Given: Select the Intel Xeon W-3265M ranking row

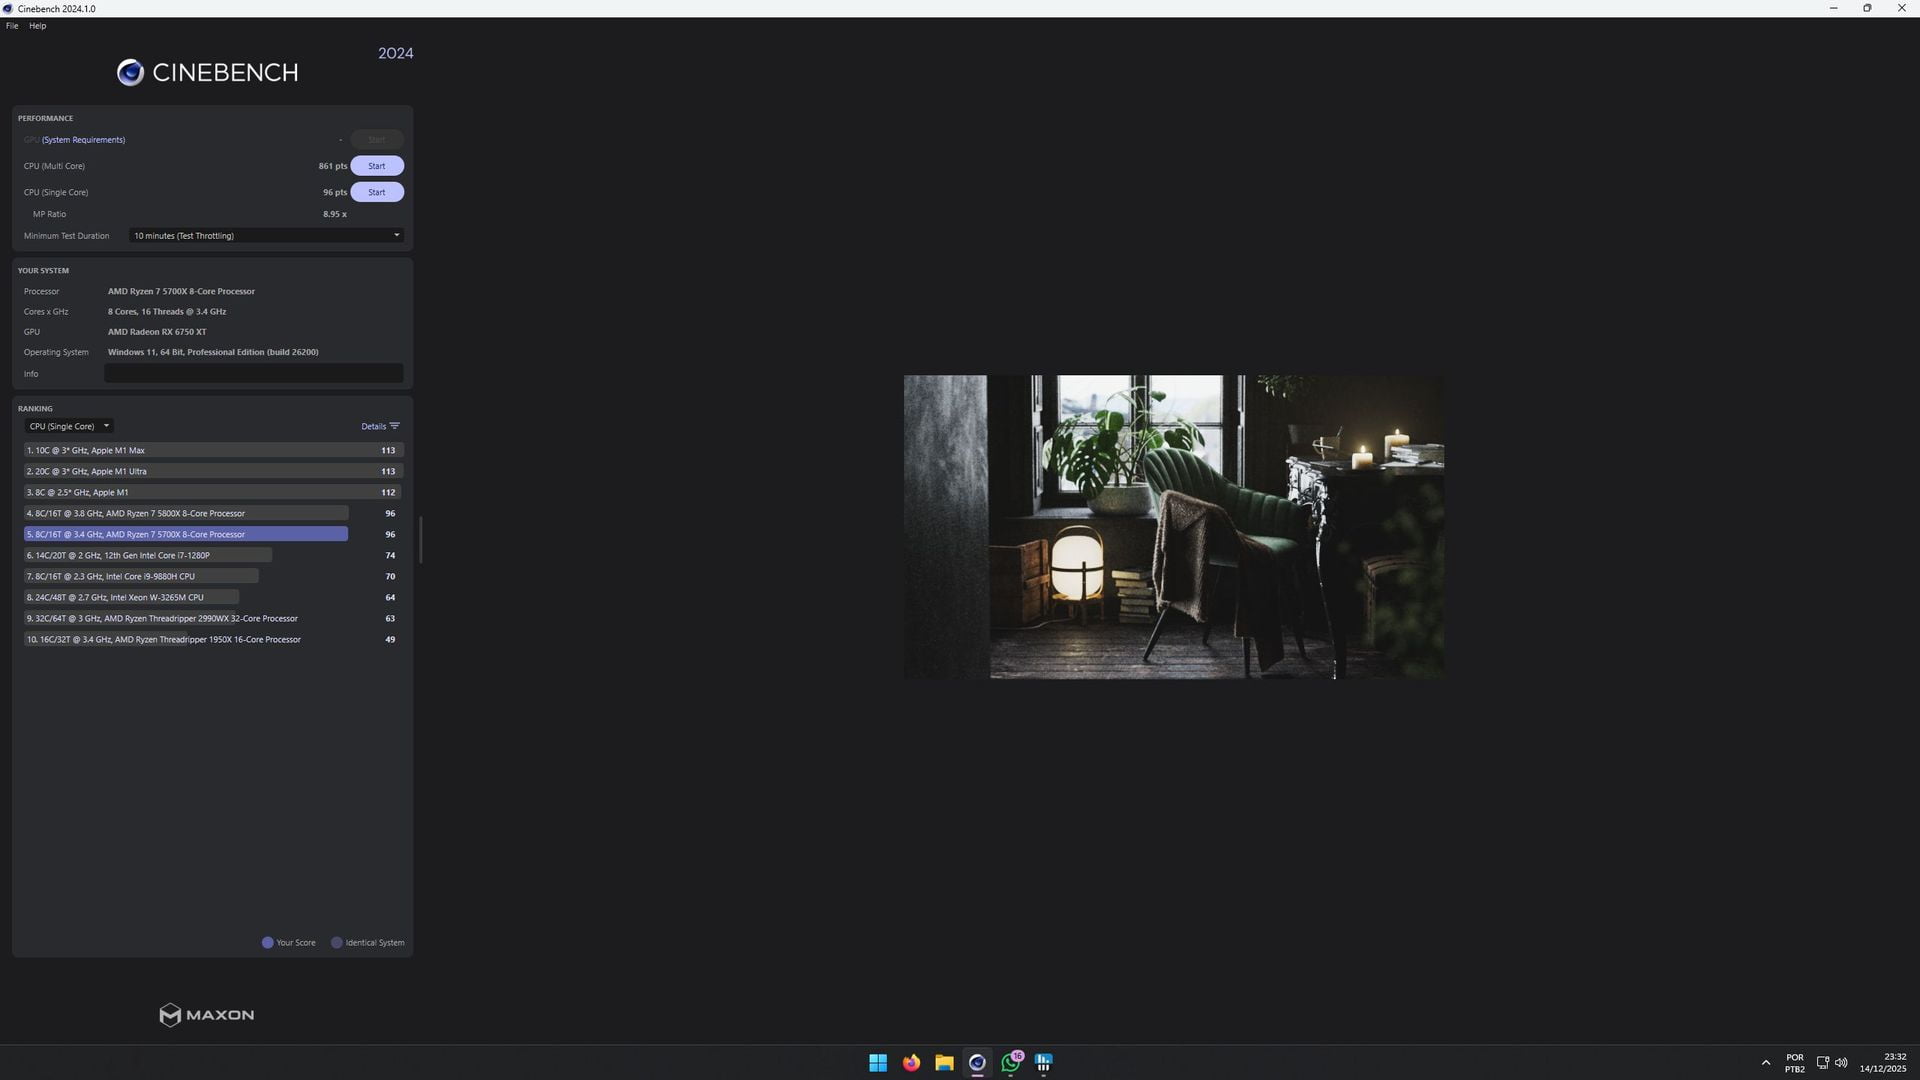Looking at the screenshot, I should 213,597.
